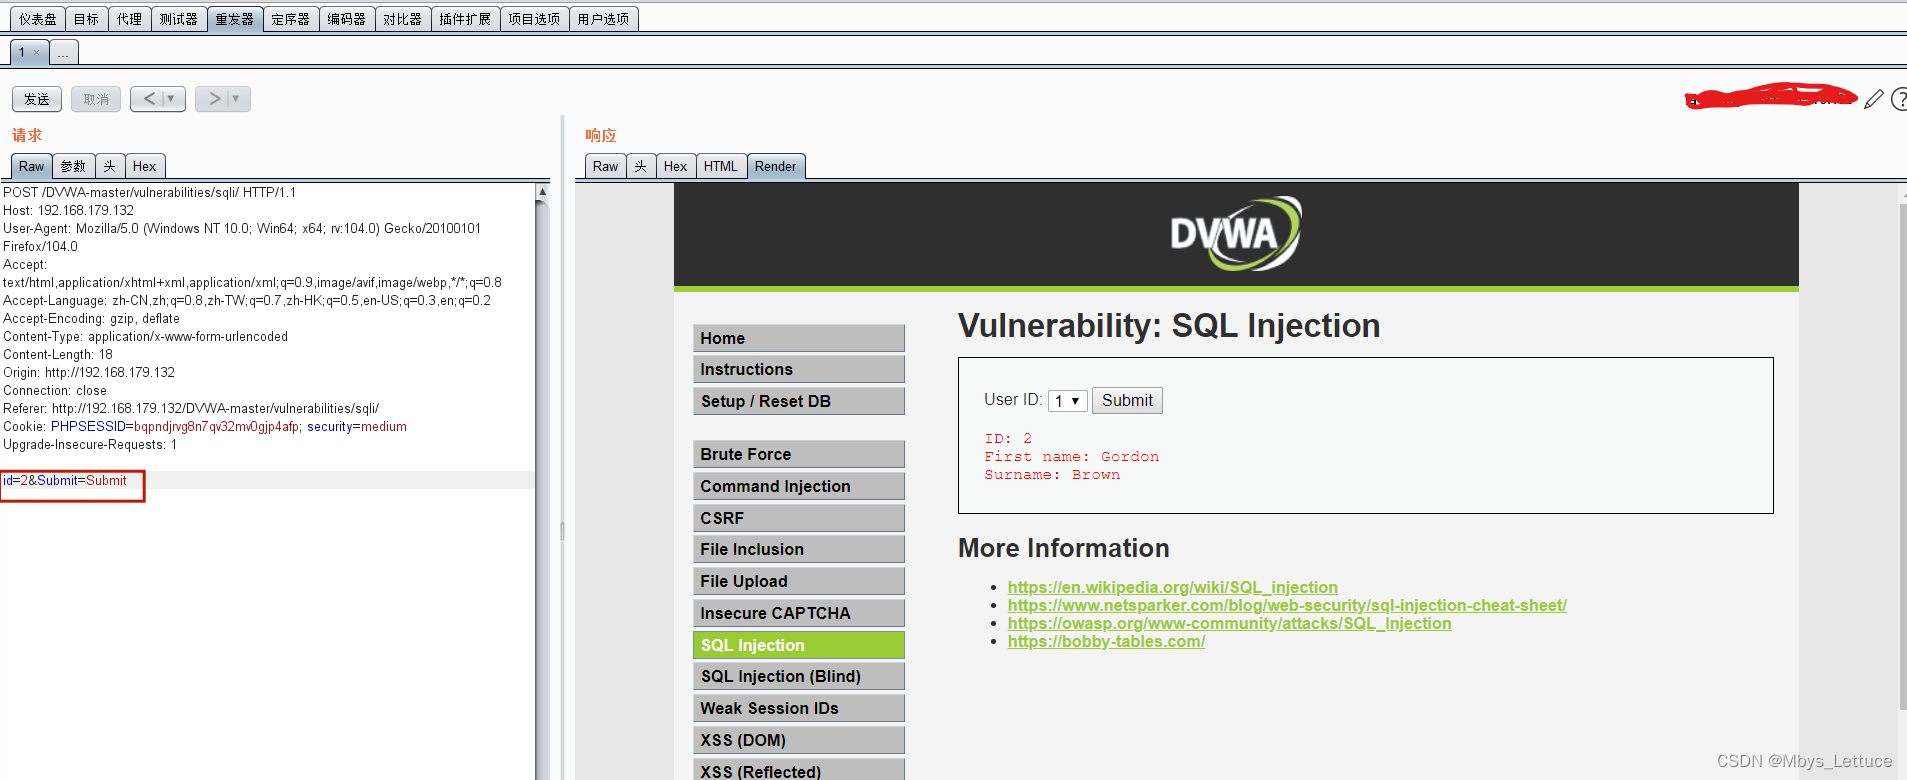Select the response Render tab
1907x780 pixels.
pos(776,166)
